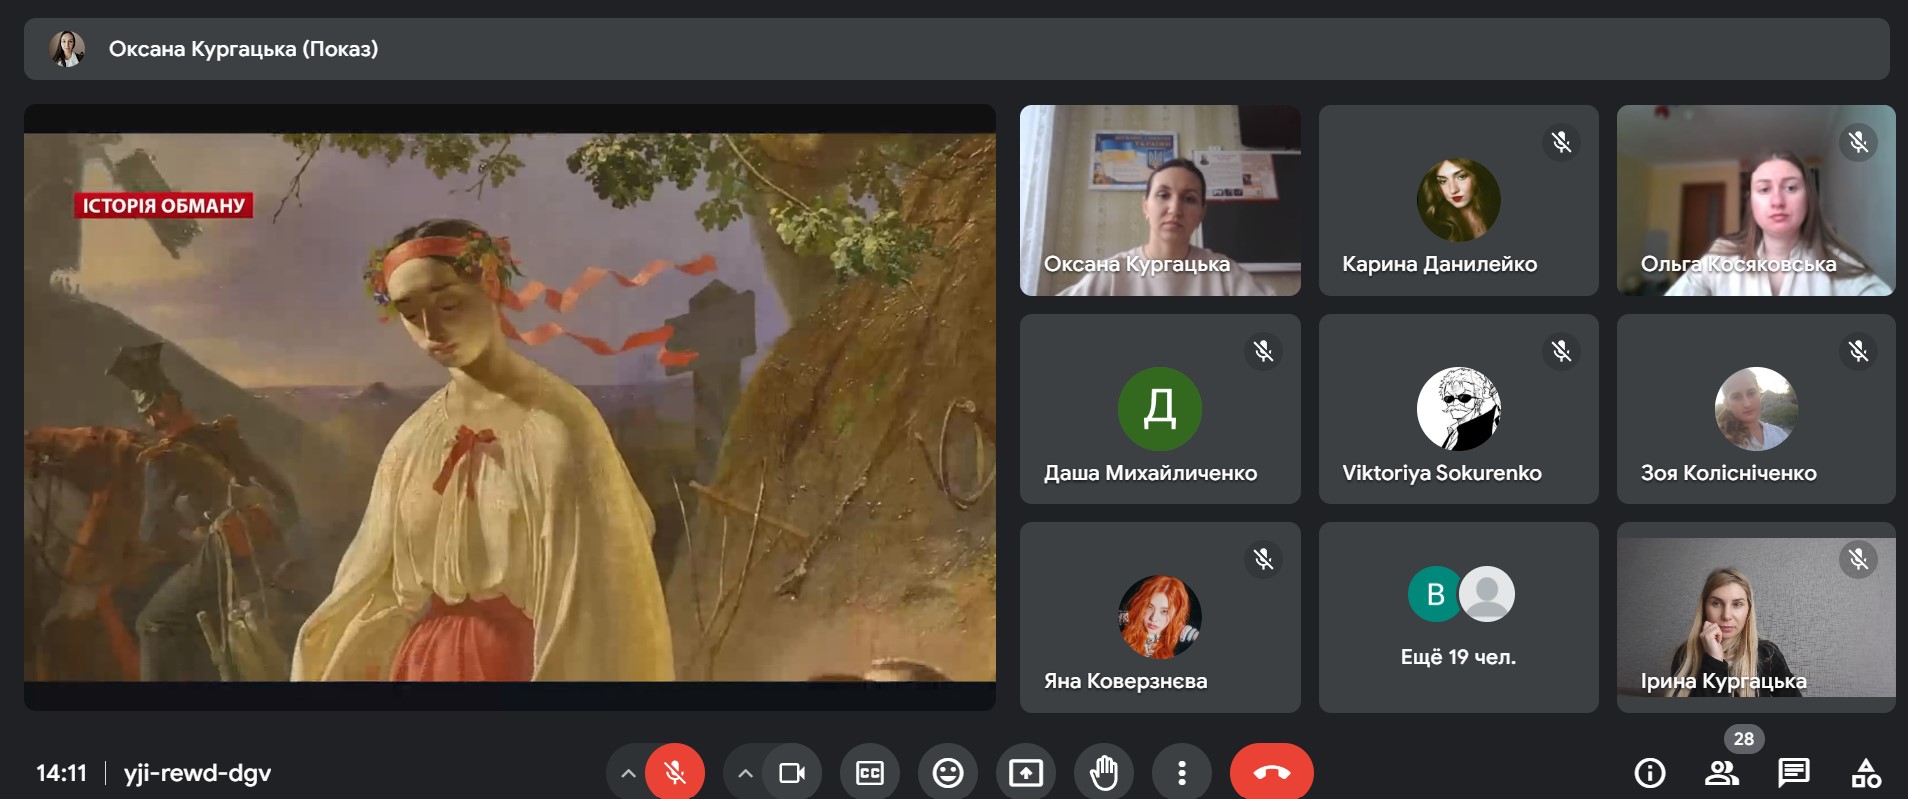Open the activities shapes icon
Screen dimensions: 1908x799
[x=1866, y=773]
